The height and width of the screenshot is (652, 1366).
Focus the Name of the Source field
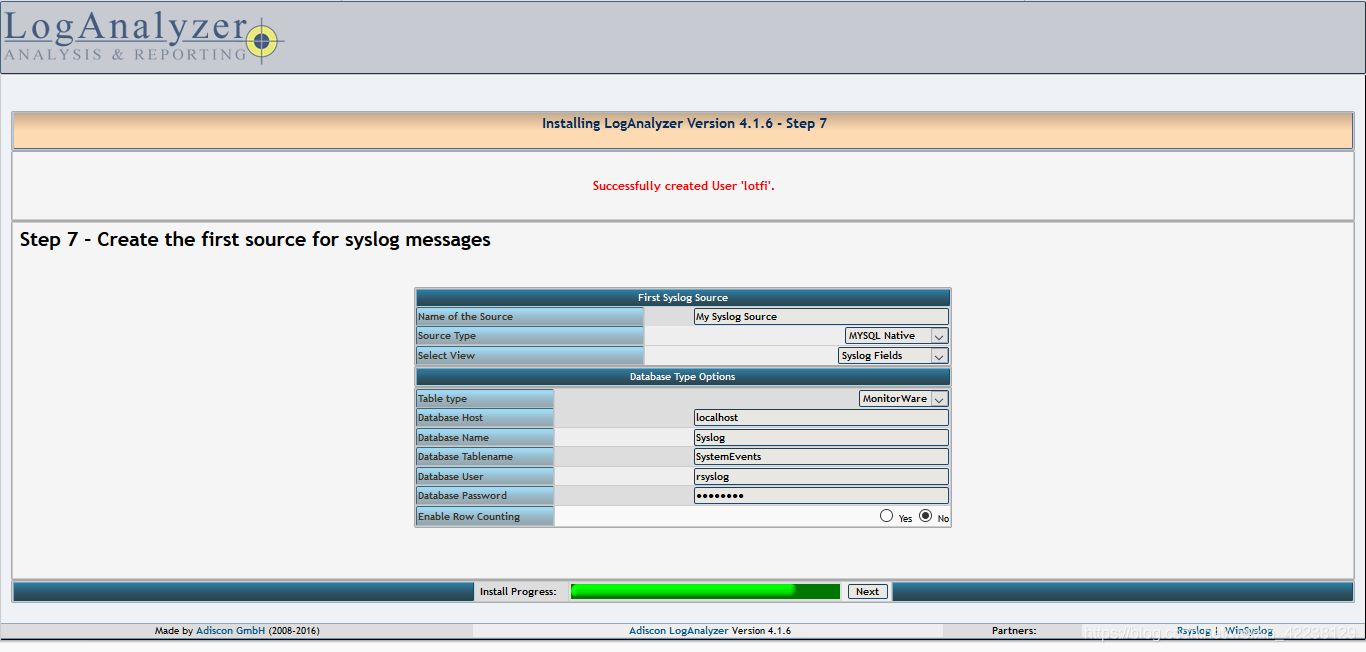point(821,317)
